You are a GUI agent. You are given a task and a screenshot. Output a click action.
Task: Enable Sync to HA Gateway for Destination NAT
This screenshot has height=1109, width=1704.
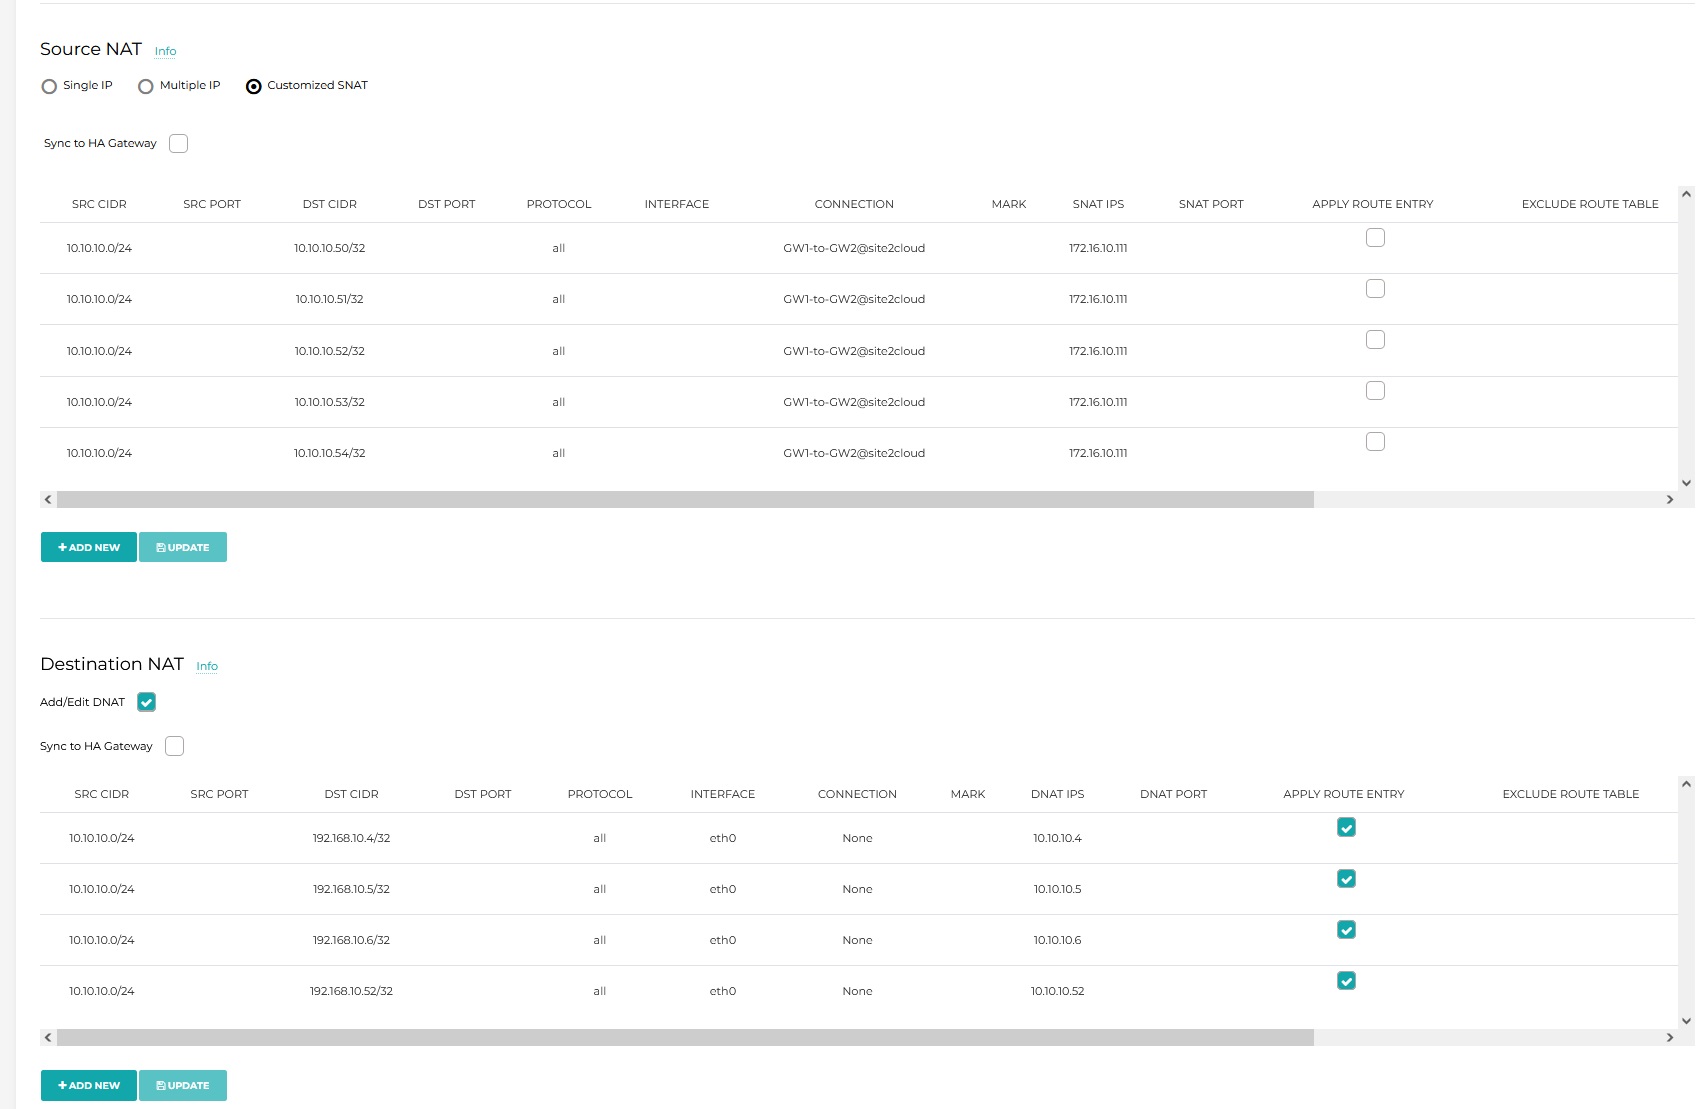pyautogui.click(x=175, y=746)
